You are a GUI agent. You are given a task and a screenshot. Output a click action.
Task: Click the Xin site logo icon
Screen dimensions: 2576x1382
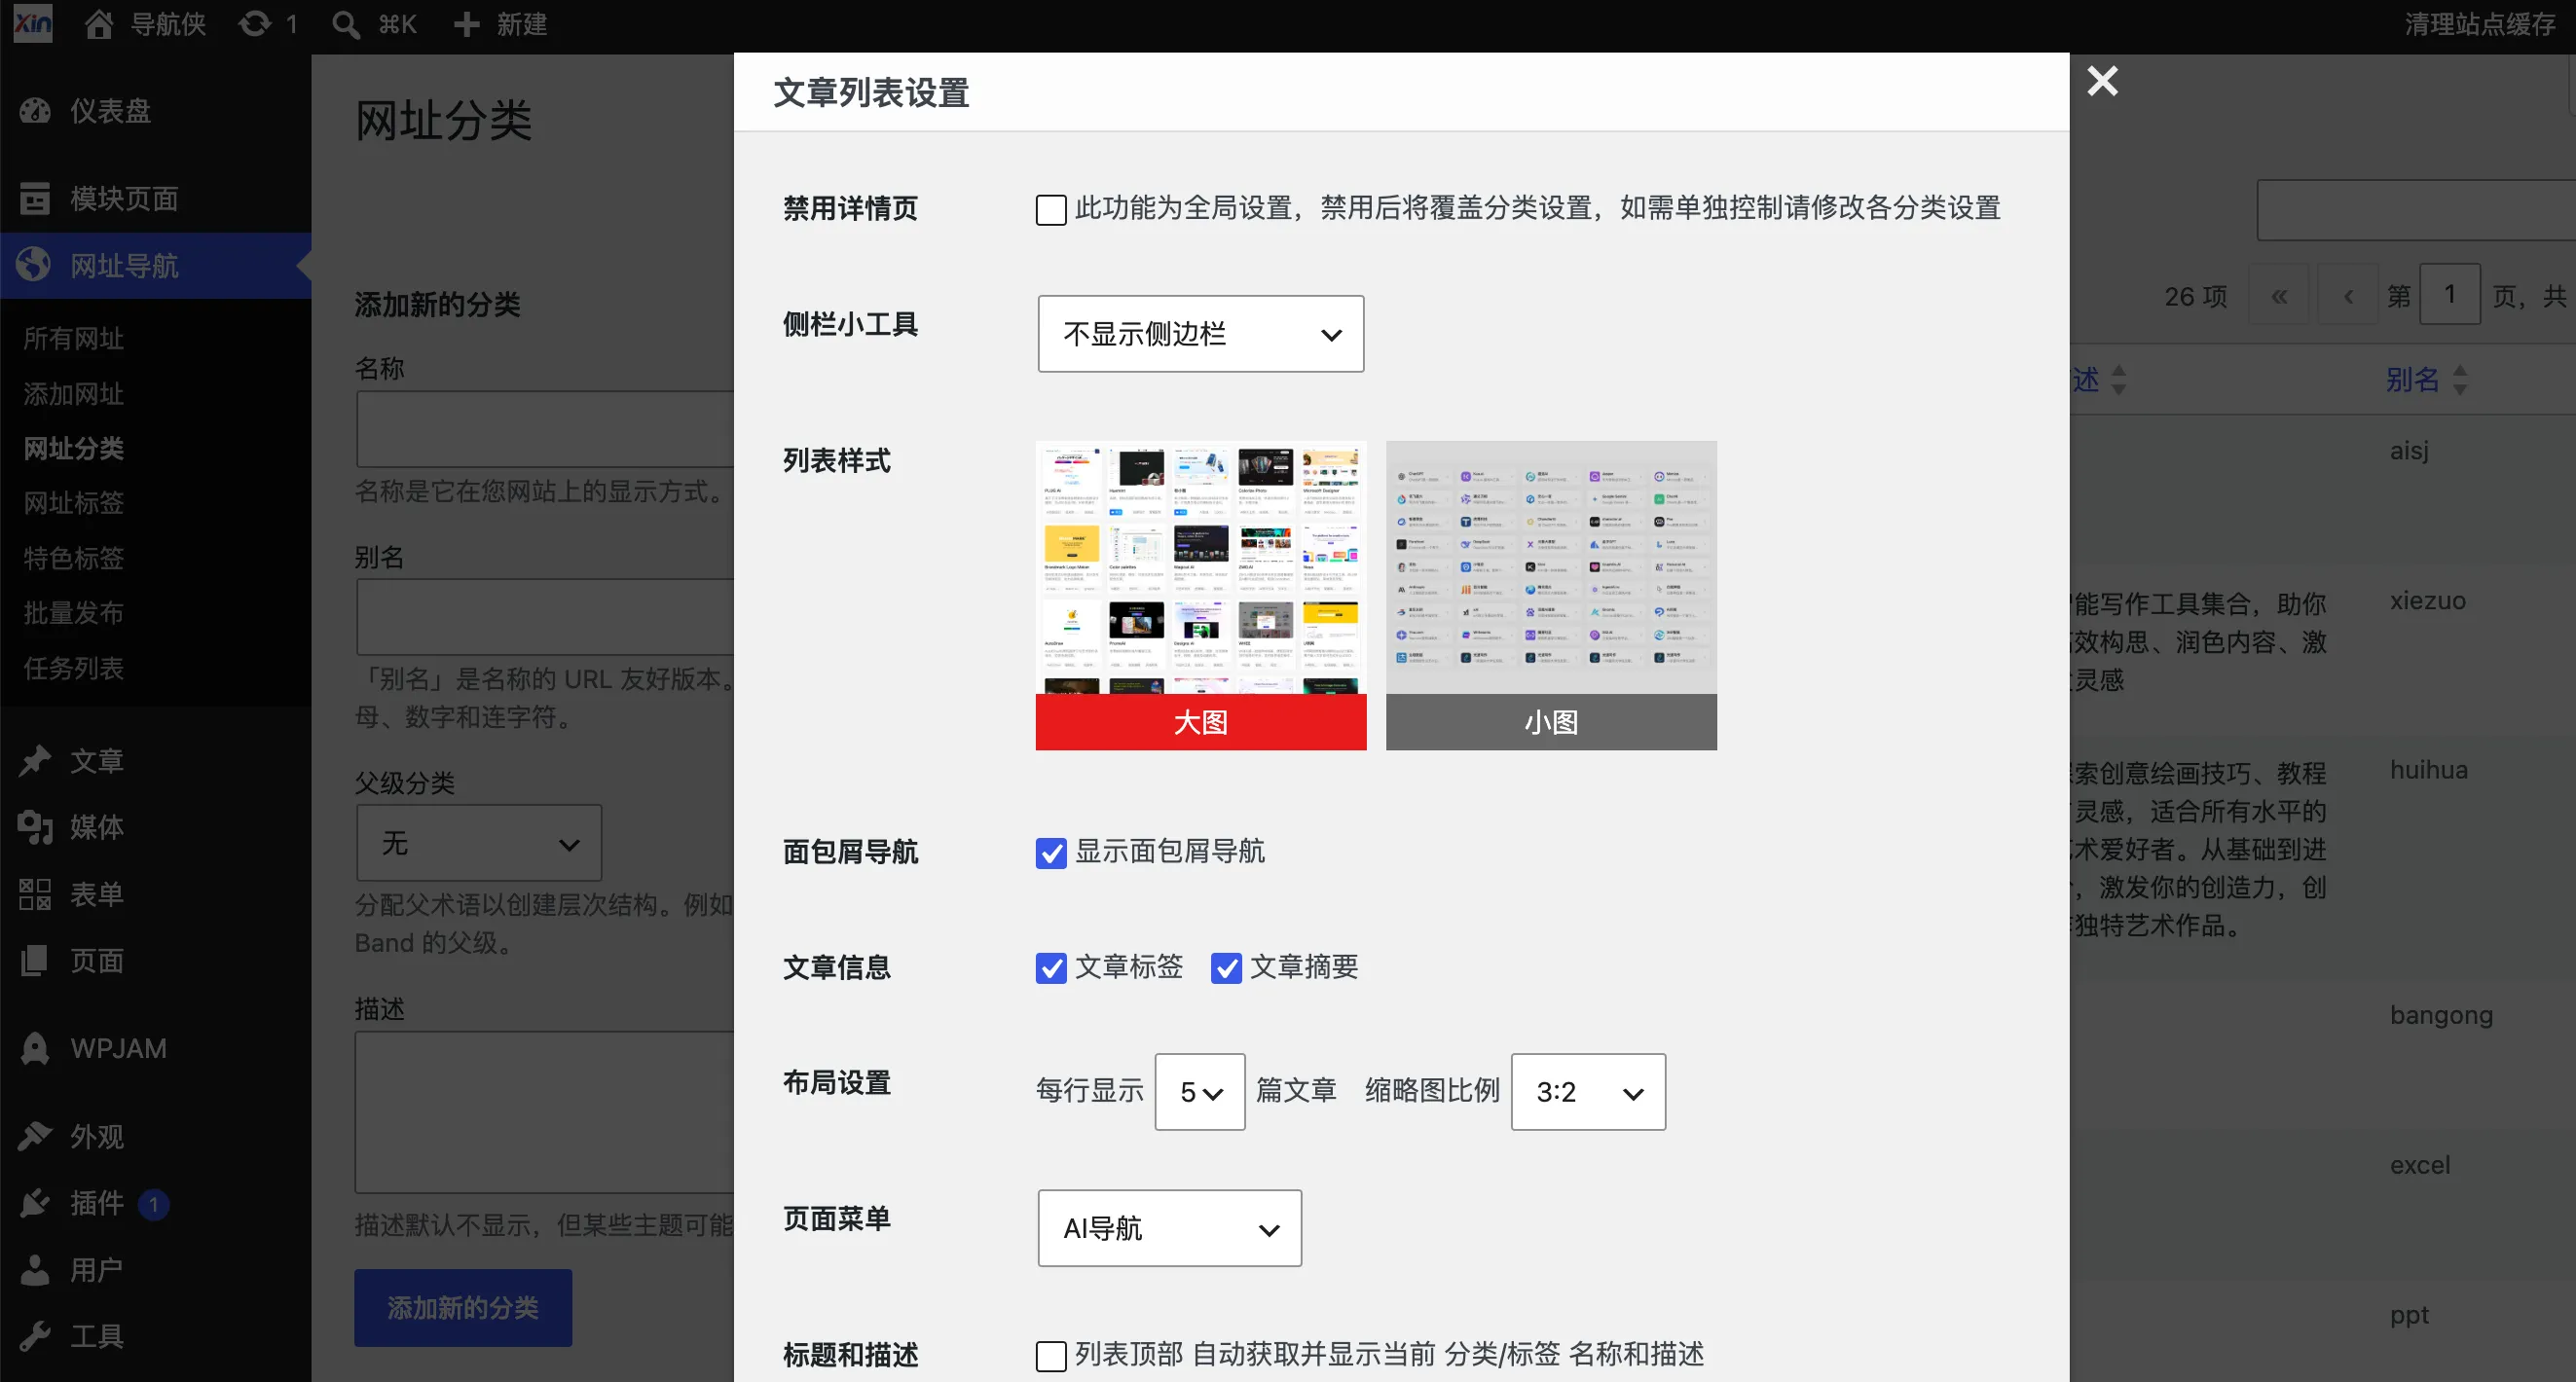33,23
